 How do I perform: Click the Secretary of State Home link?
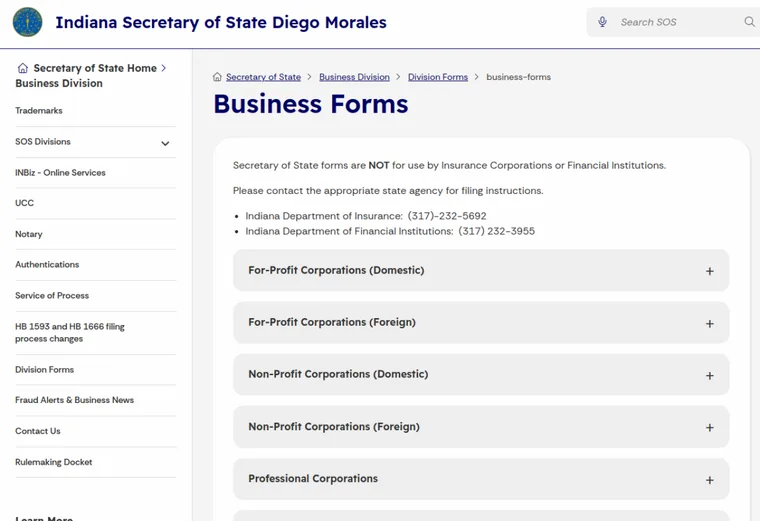[95, 68]
